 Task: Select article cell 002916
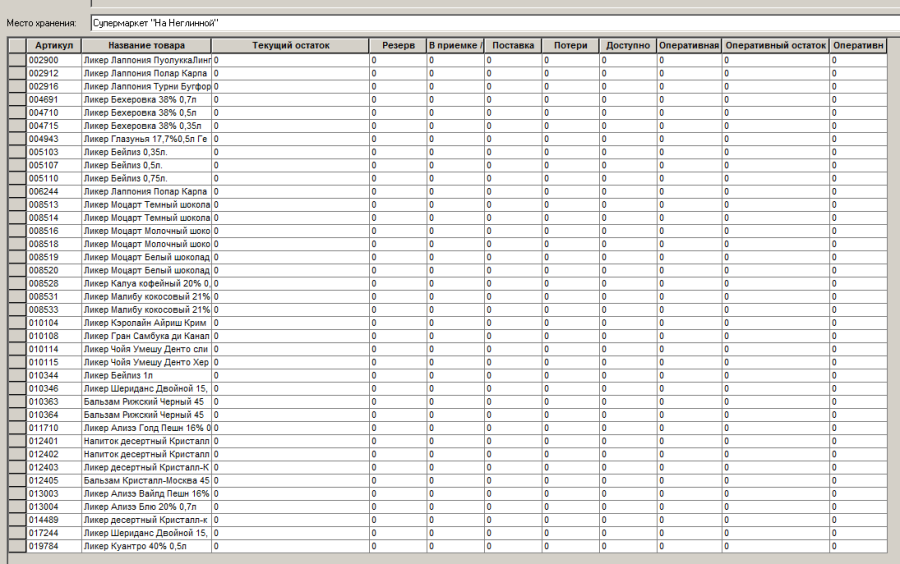point(54,86)
